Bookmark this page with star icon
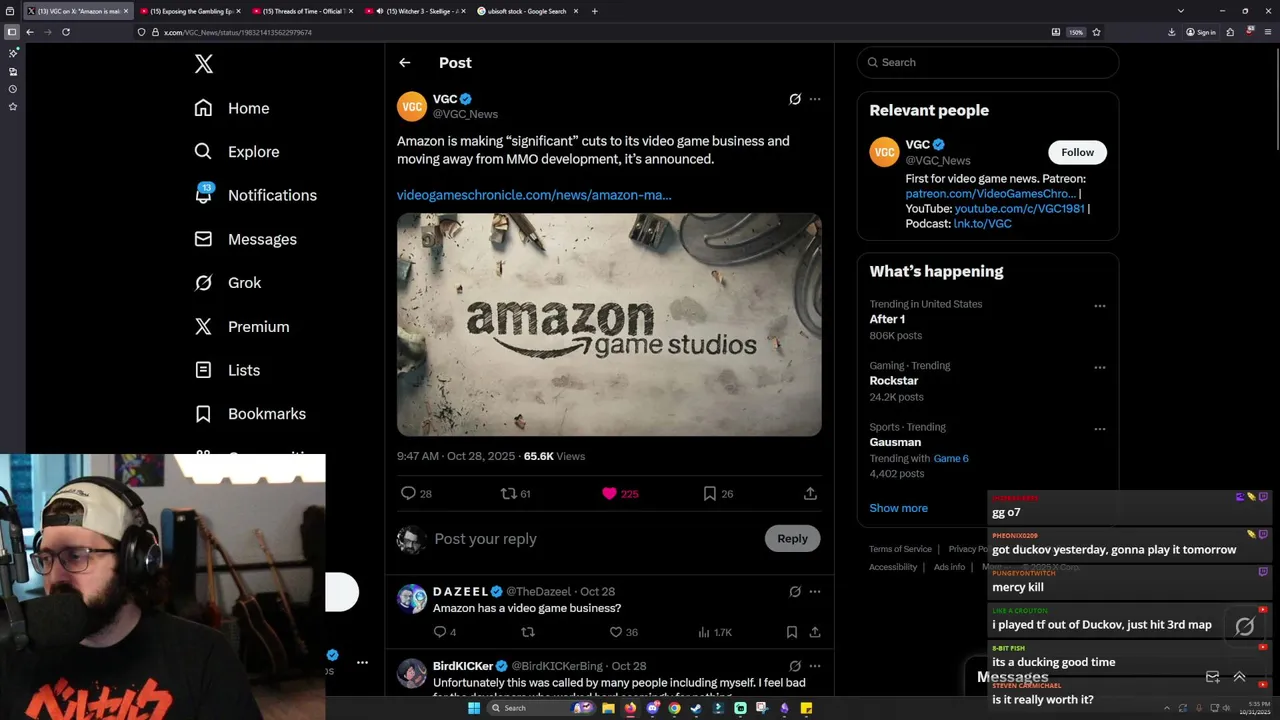1280x720 pixels. tap(1097, 32)
